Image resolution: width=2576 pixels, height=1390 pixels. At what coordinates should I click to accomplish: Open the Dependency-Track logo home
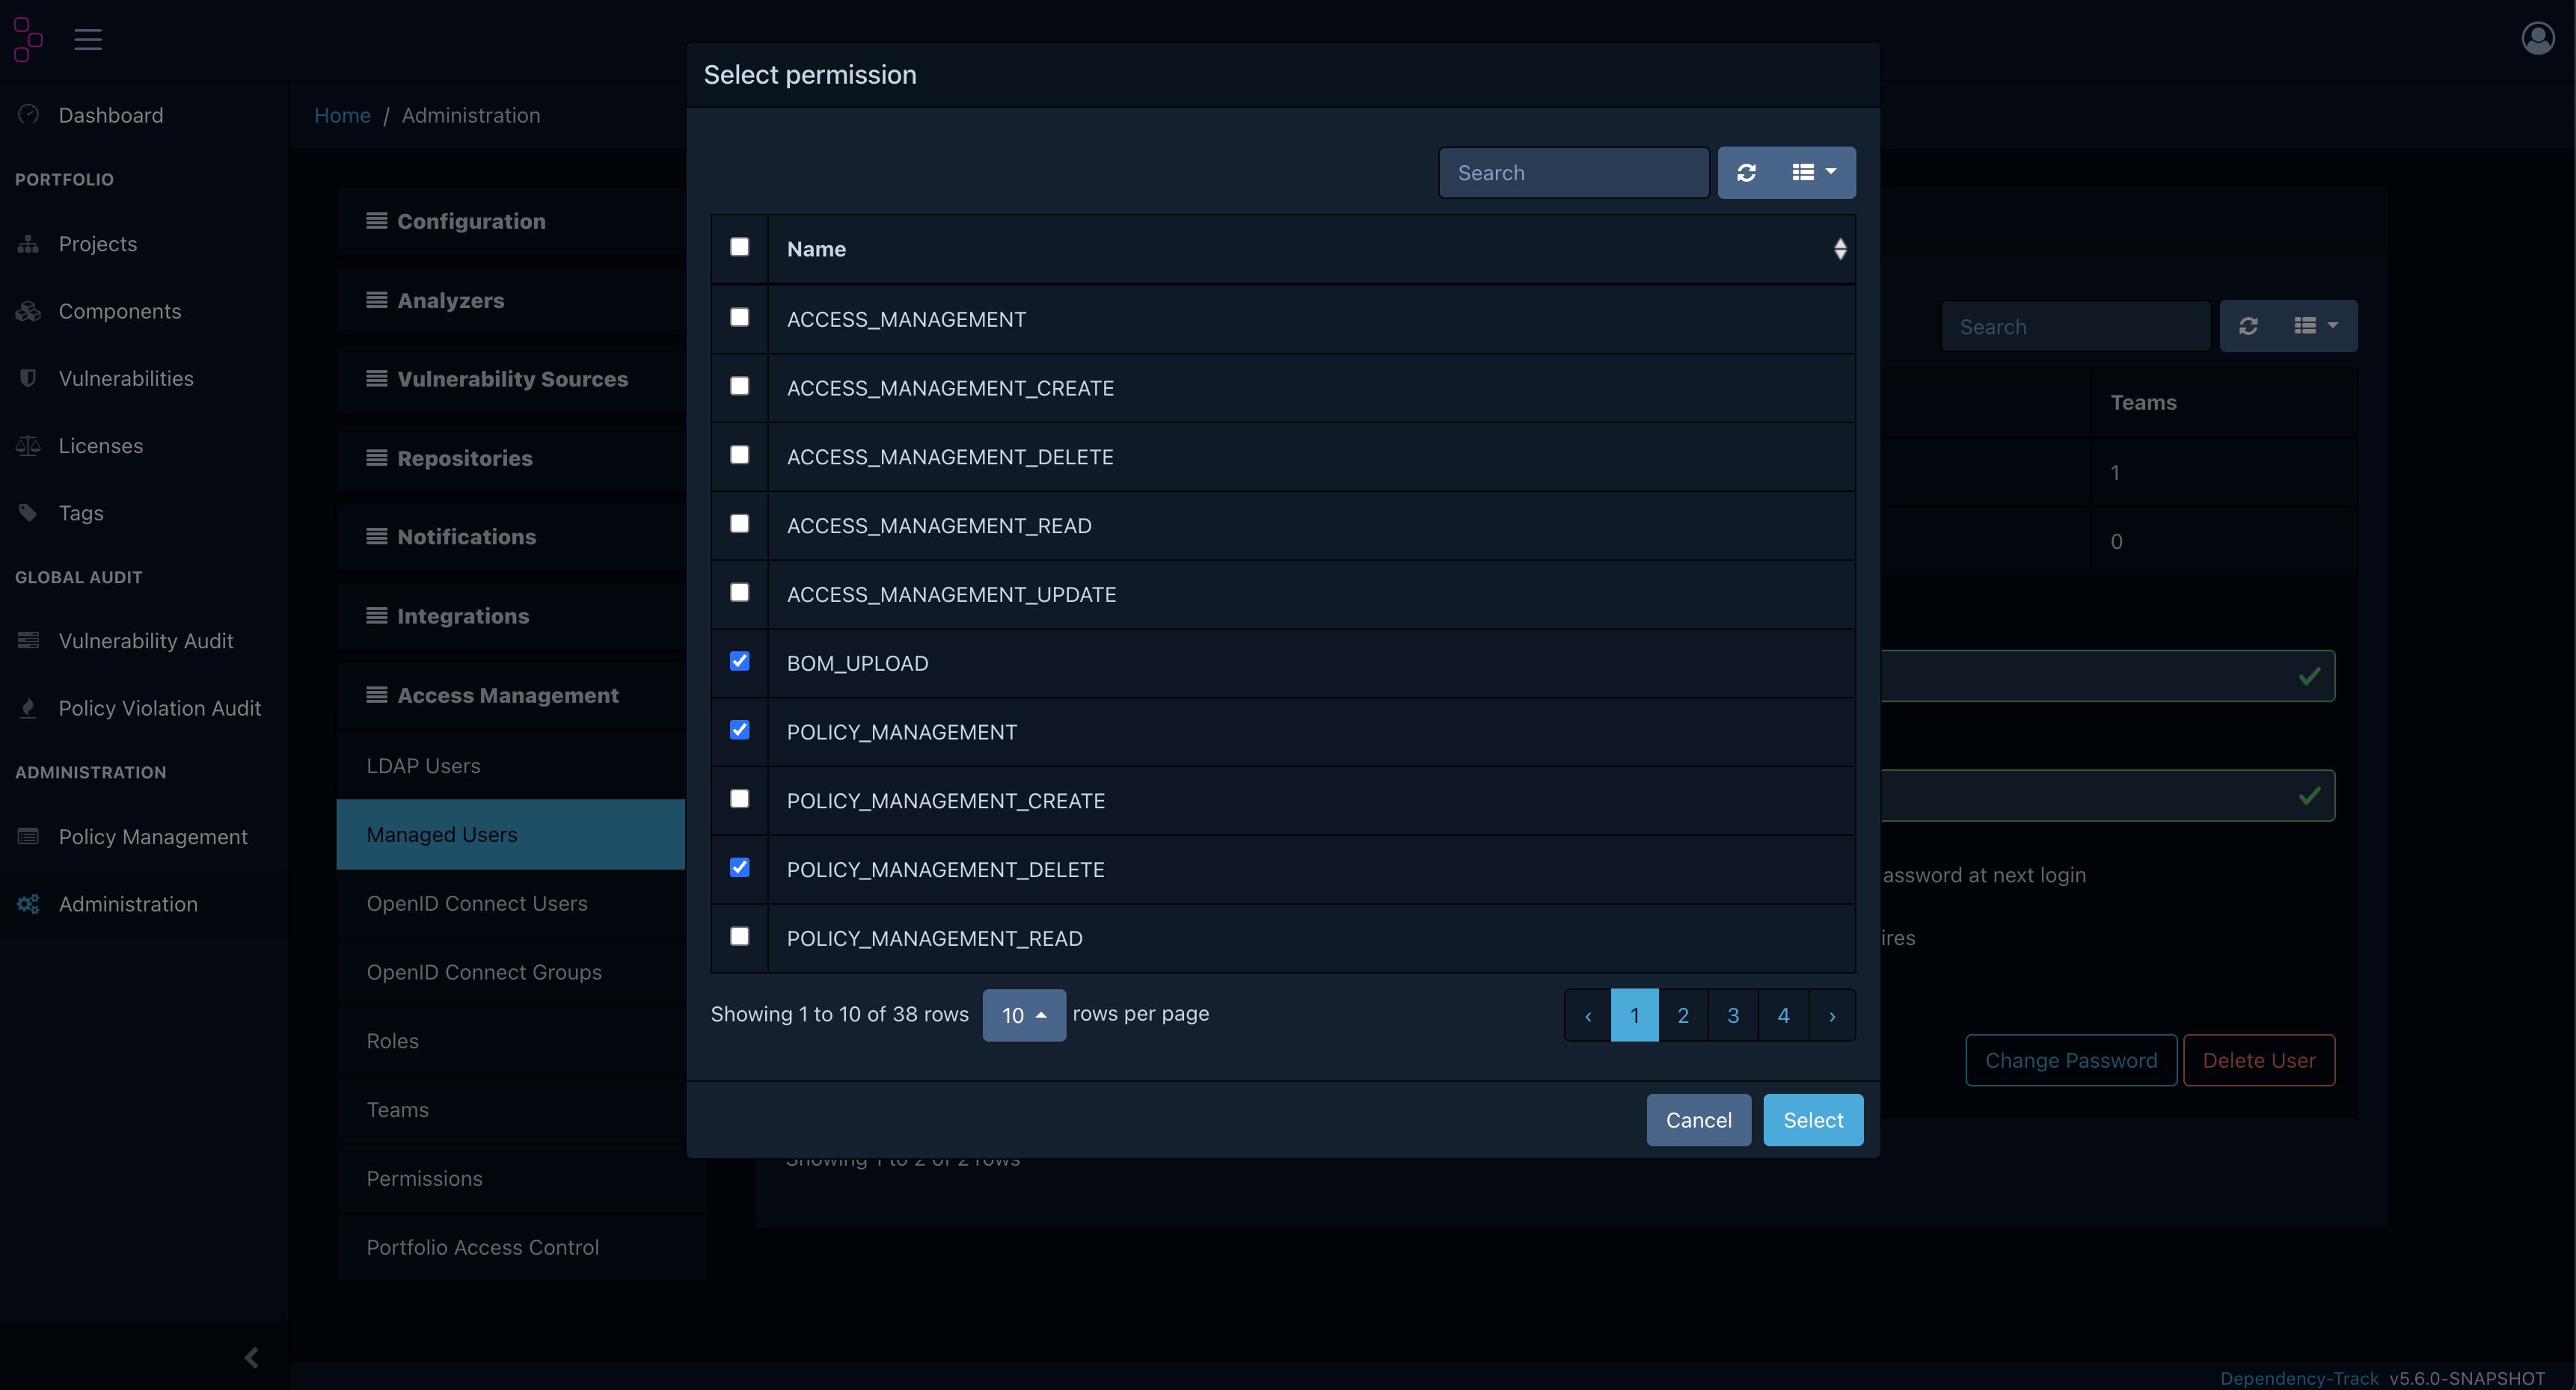(x=28, y=39)
